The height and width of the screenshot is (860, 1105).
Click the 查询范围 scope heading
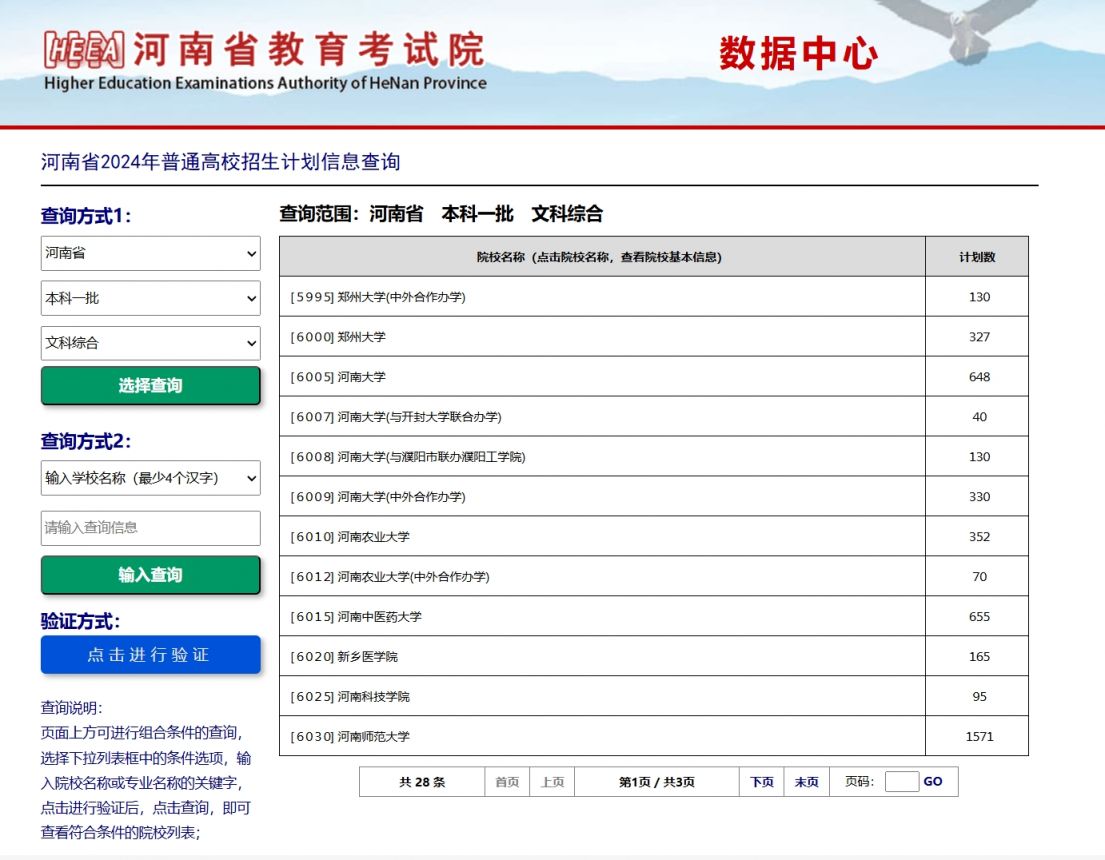pos(441,214)
